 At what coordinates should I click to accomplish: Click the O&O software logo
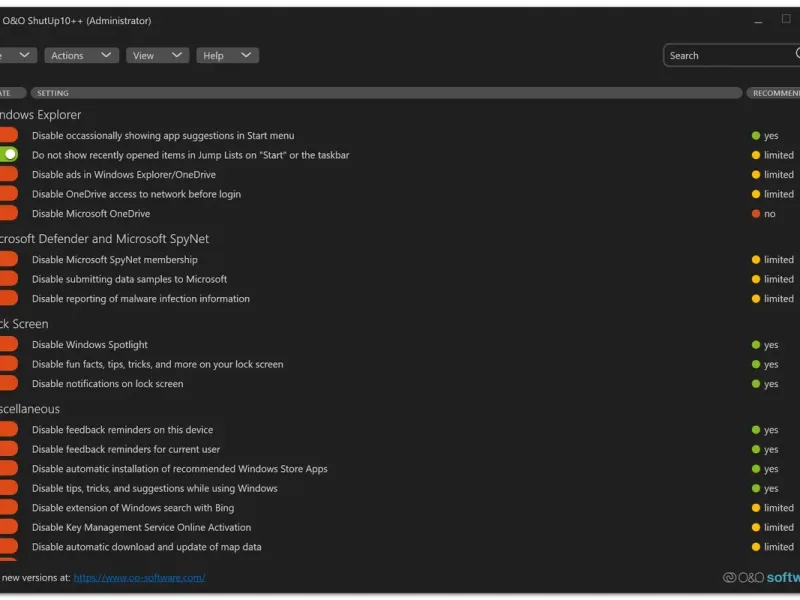(x=761, y=577)
